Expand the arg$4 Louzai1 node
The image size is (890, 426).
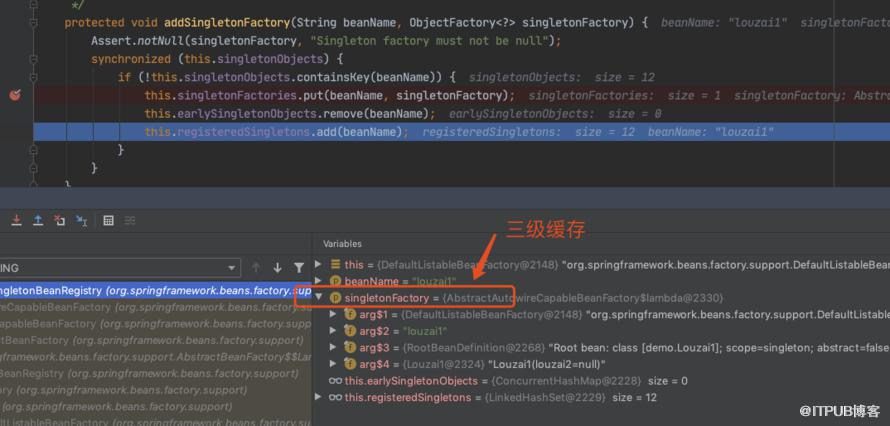click(x=334, y=364)
